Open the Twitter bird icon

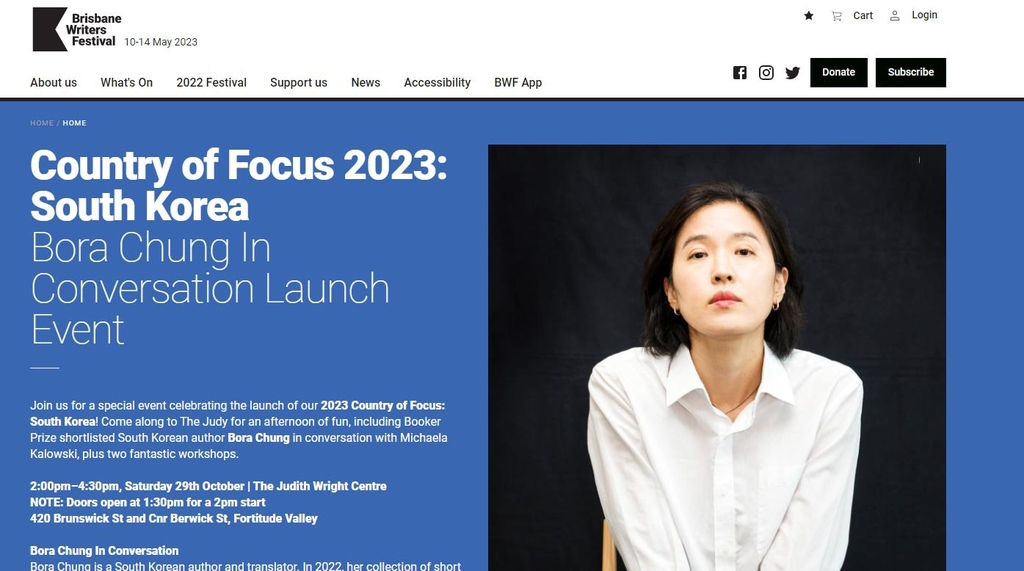click(793, 73)
